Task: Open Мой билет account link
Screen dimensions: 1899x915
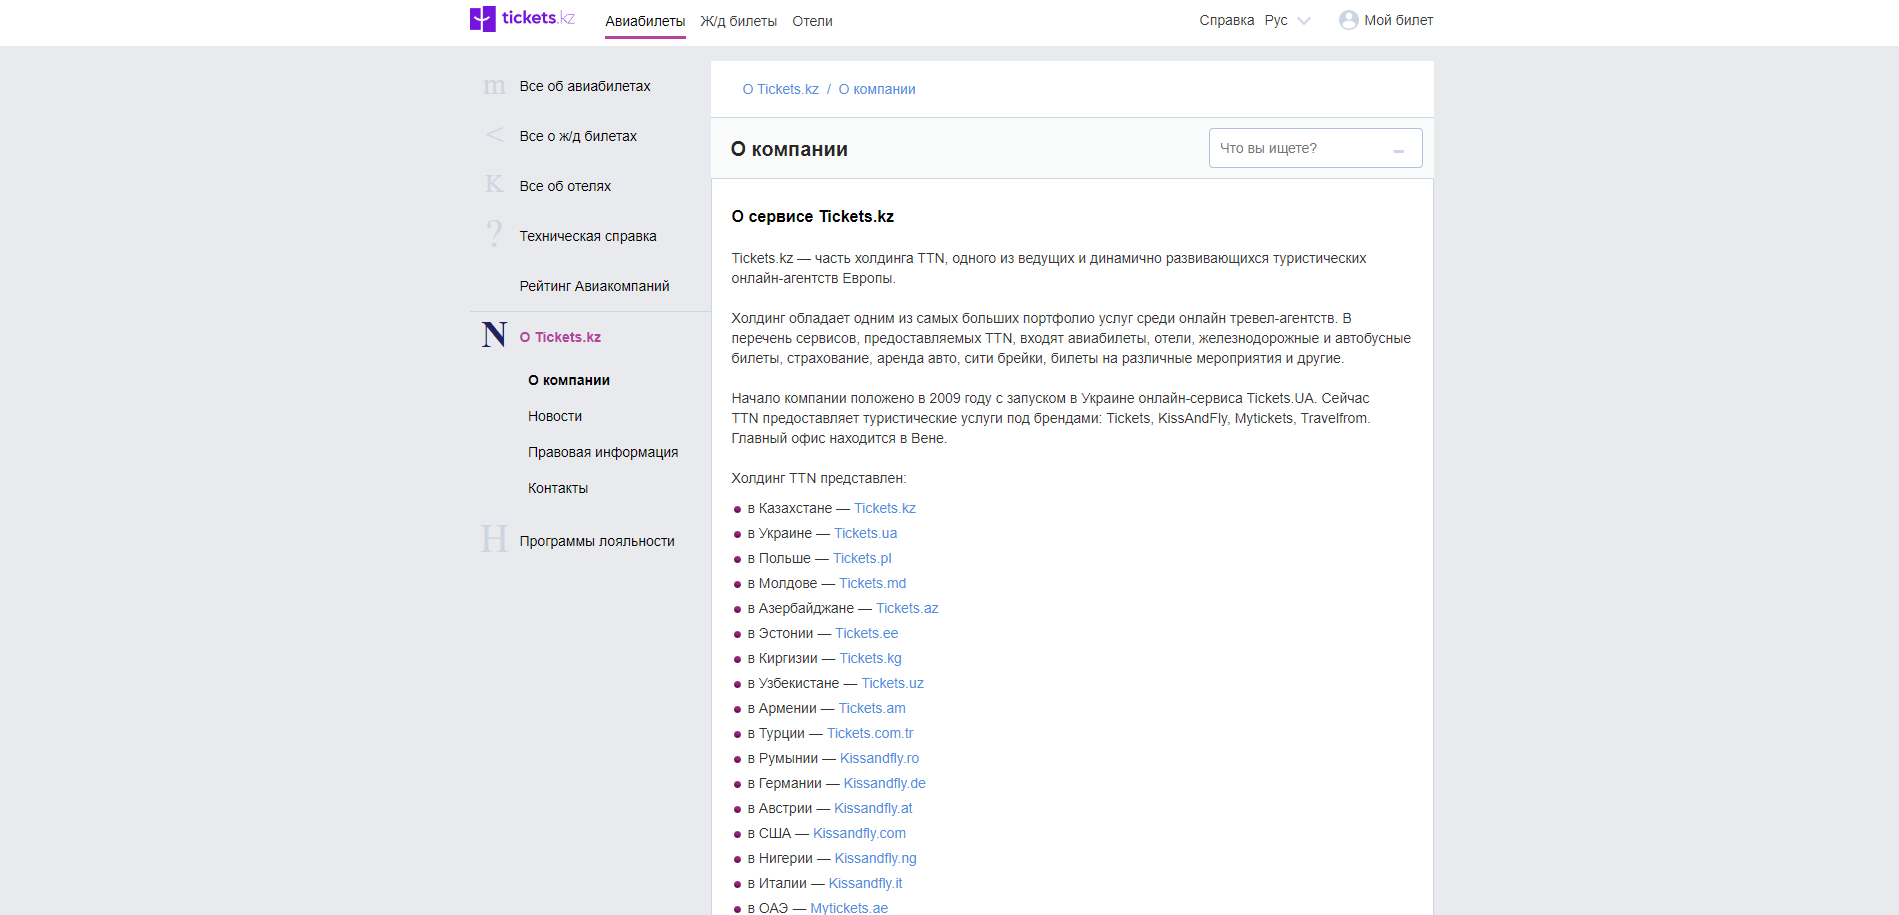Action: (1398, 20)
